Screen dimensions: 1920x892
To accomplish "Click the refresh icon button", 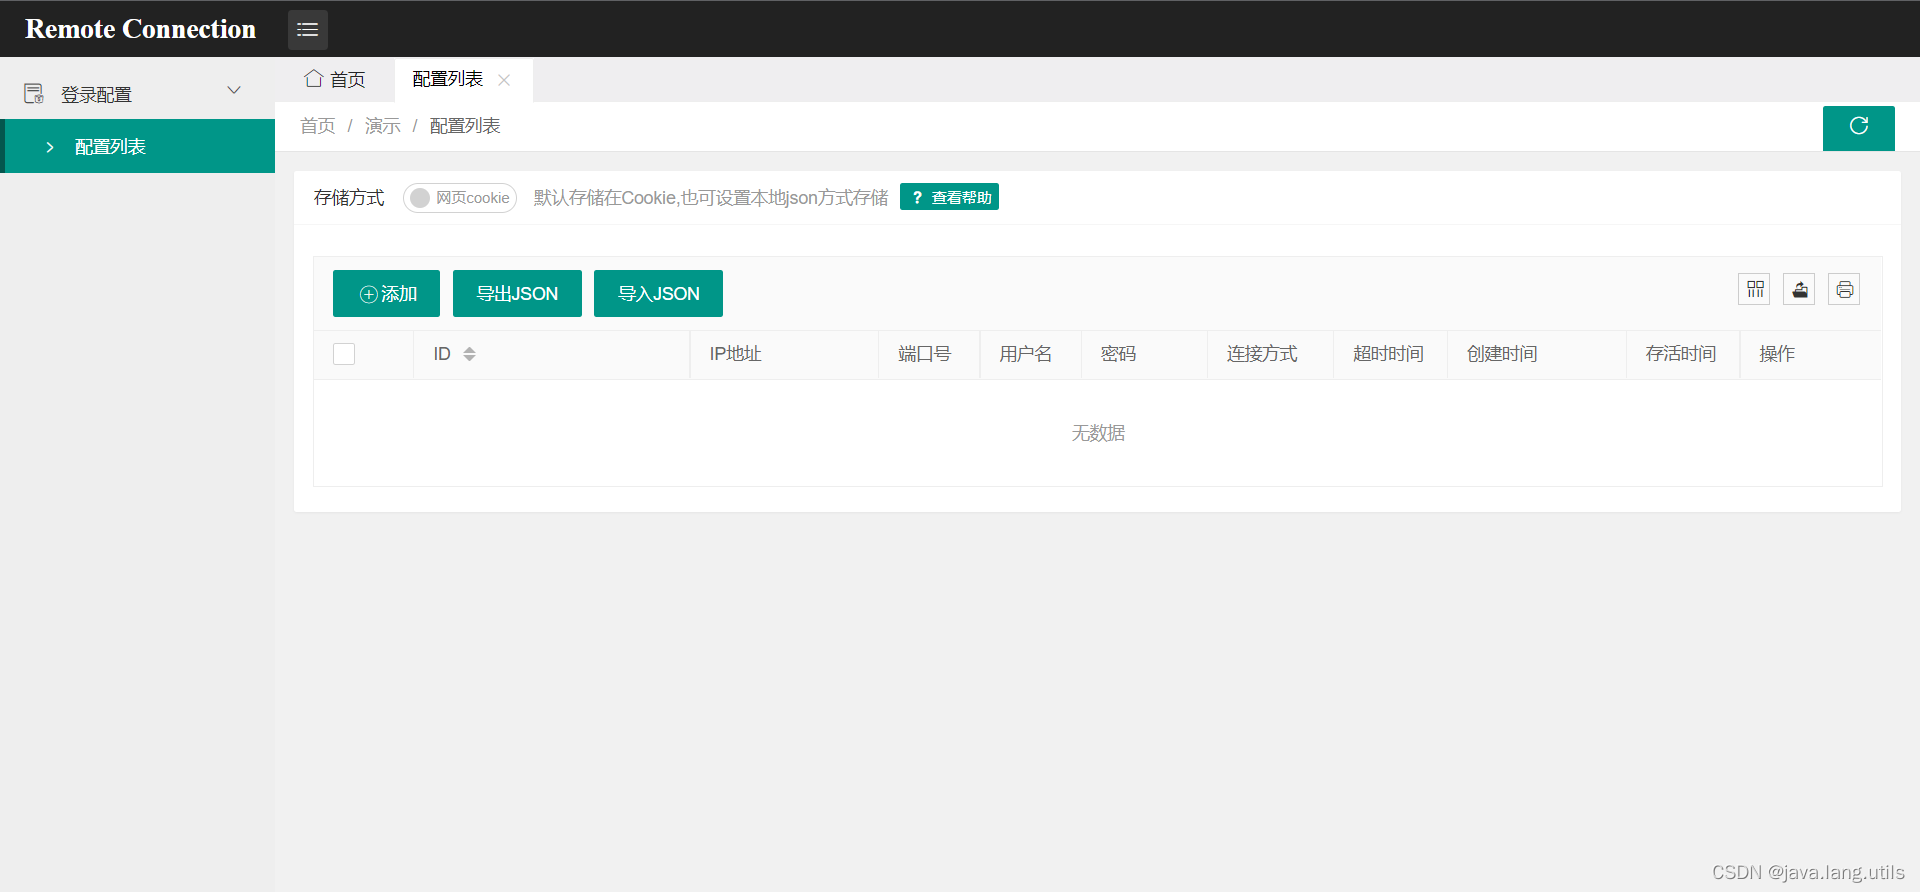I will pyautogui.click(x=1858, y=127).
